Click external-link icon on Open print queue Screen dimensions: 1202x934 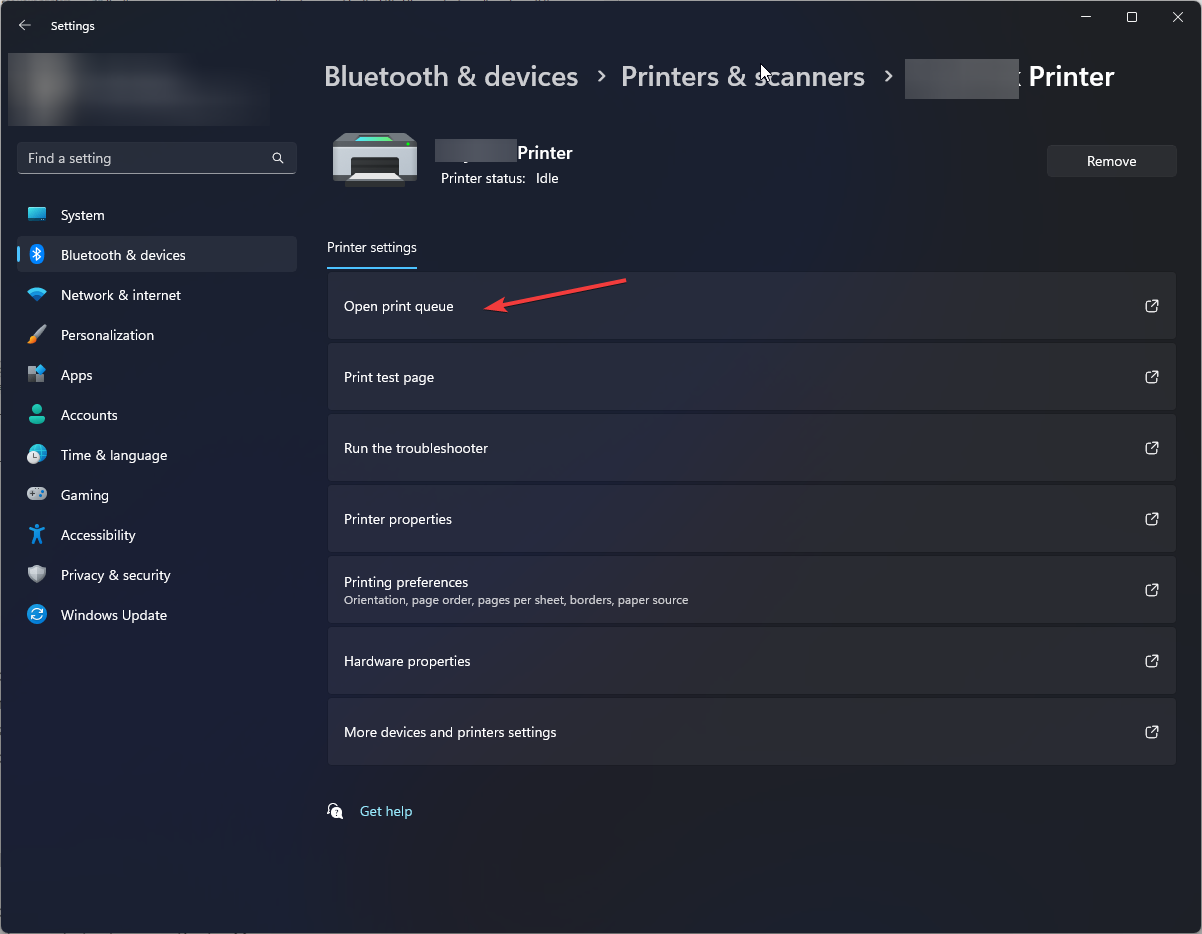[x=1152, y=306]
